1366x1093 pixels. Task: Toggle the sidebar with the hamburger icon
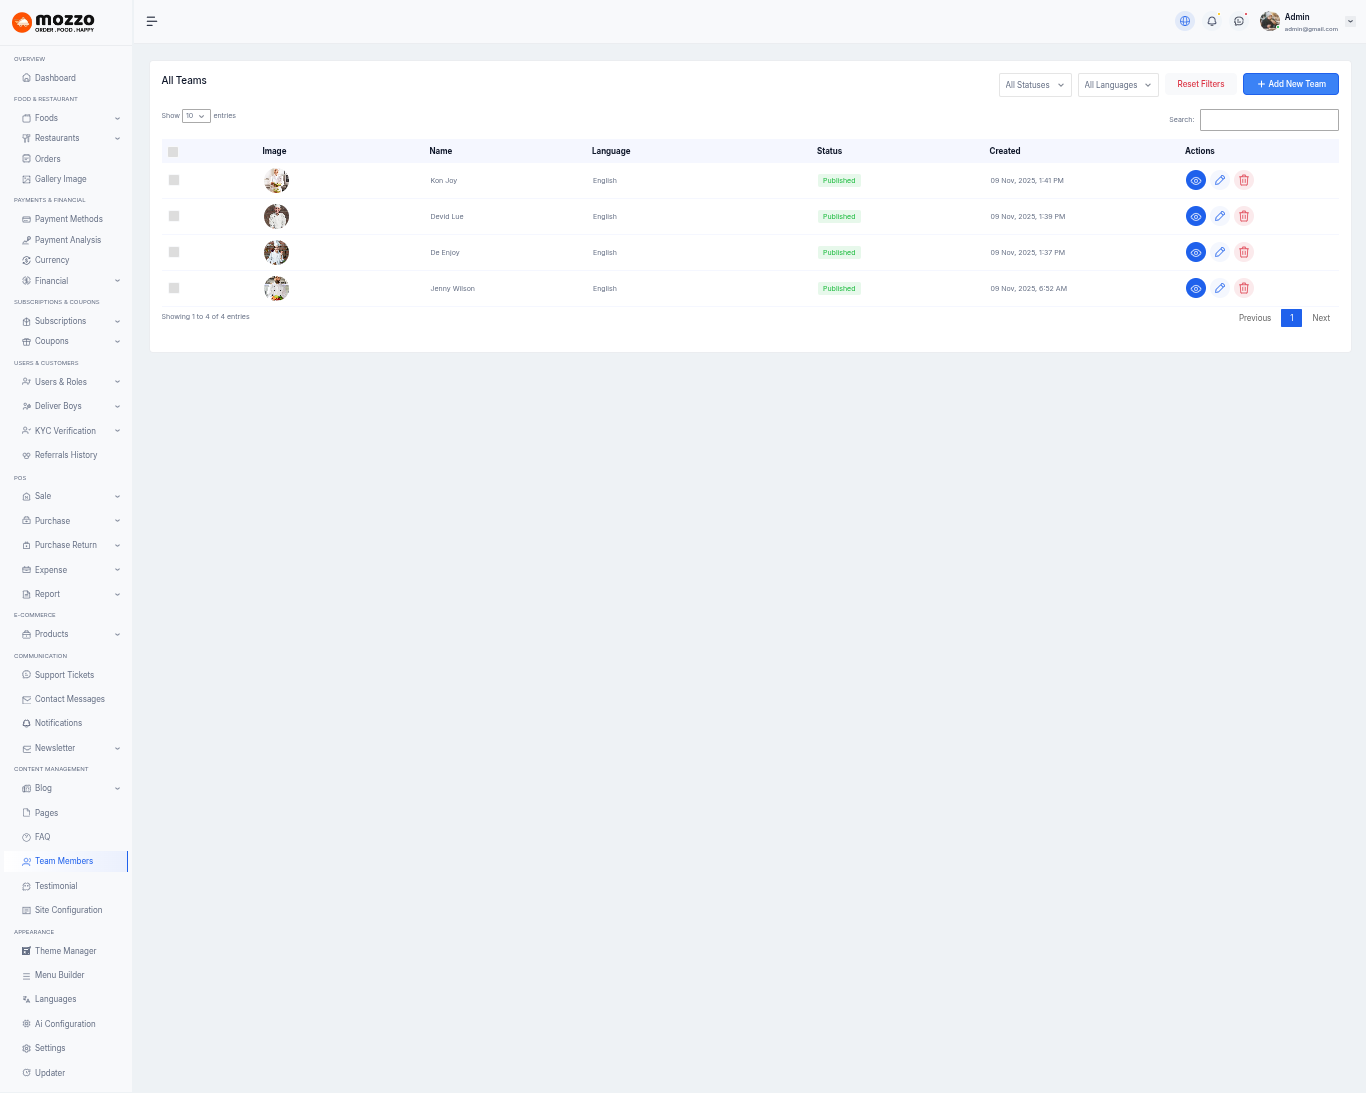152,21
